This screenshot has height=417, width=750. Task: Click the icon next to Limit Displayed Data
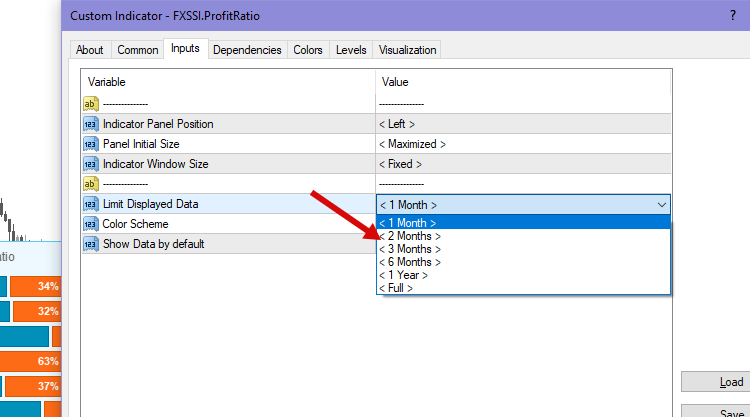[x=91, y=204]
